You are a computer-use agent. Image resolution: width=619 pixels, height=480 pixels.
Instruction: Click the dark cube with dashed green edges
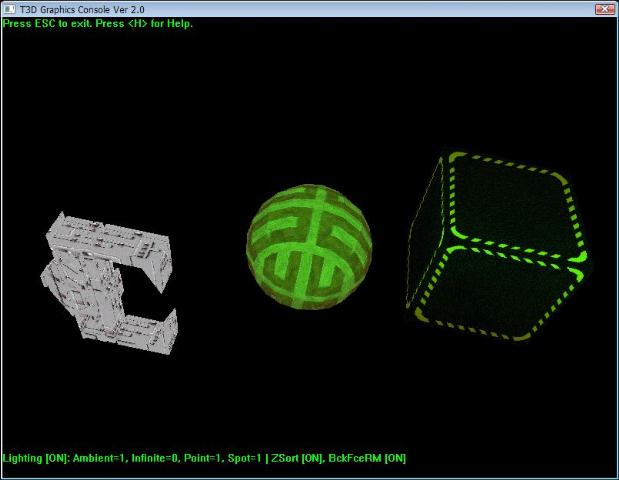pos(498,247)
